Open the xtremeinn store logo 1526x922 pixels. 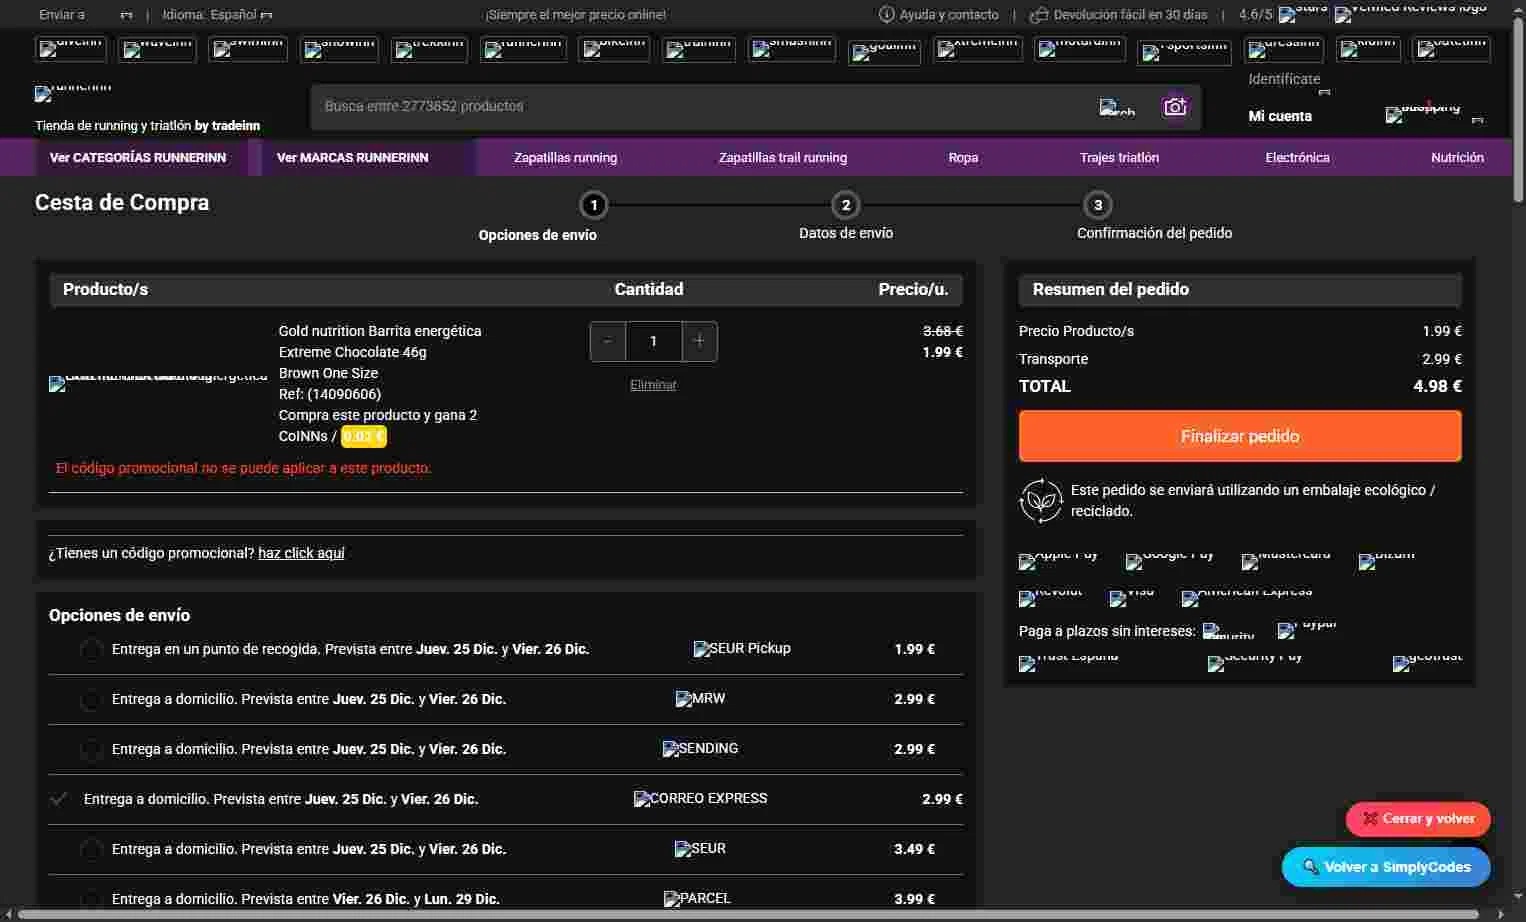pos(977,49)
